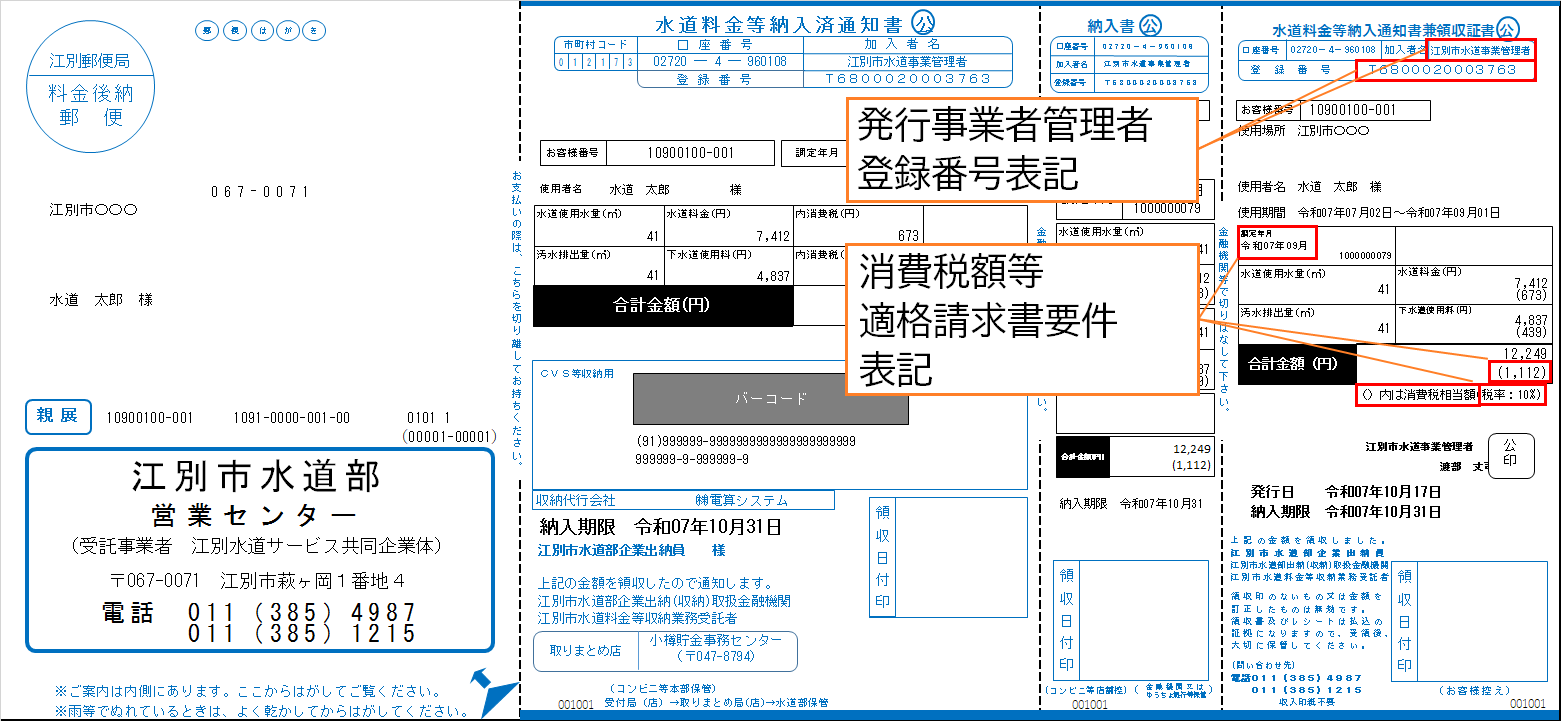Click the 郵便はがき character badges at top left
Screen dimensions: 1561x721
[260, 31]
